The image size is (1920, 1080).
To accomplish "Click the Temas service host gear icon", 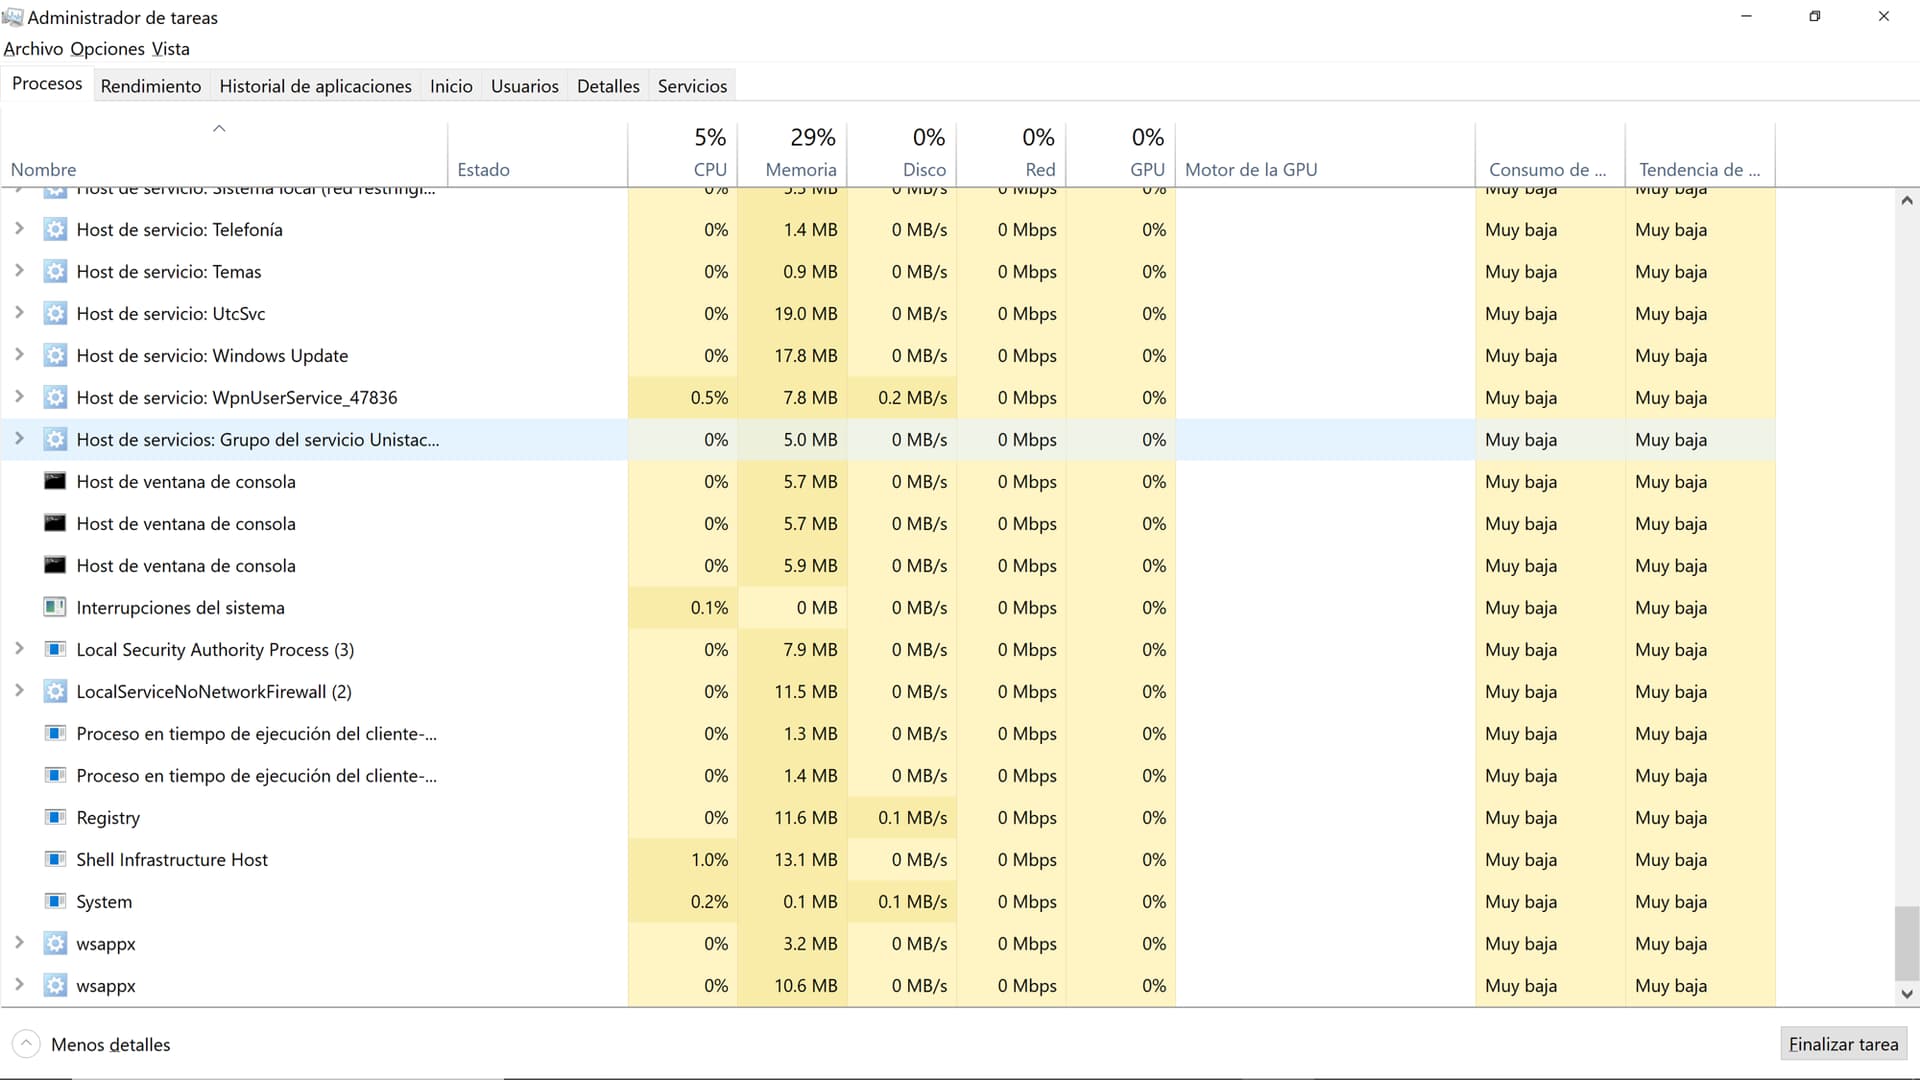I will pos(55,272).
